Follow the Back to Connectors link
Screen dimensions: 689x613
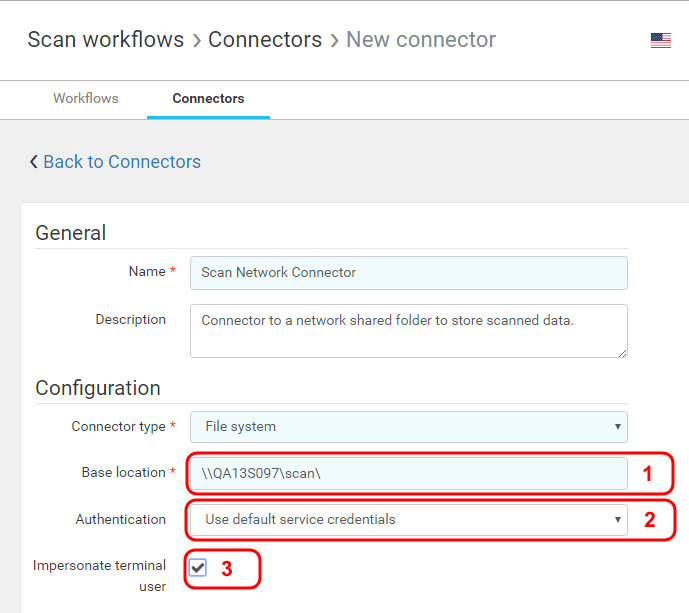click(121, 162)
